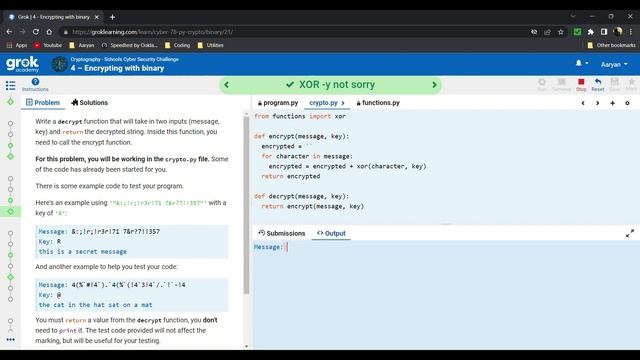Switch to next editor file arrow

598,103
